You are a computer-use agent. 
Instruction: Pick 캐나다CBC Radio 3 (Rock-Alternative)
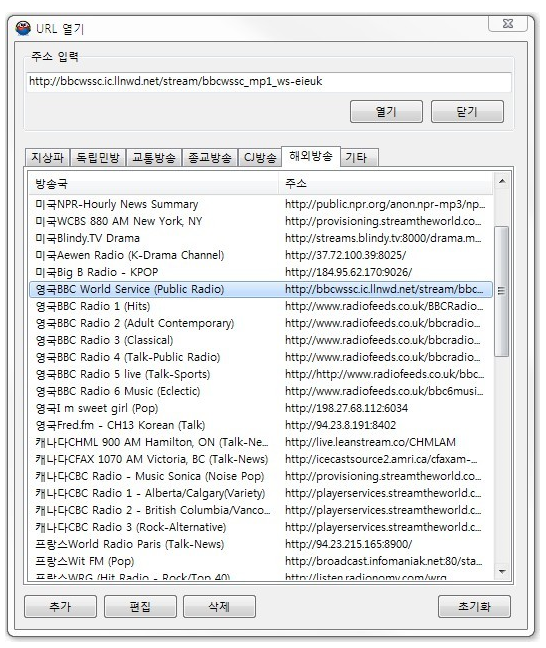point(261,527)
